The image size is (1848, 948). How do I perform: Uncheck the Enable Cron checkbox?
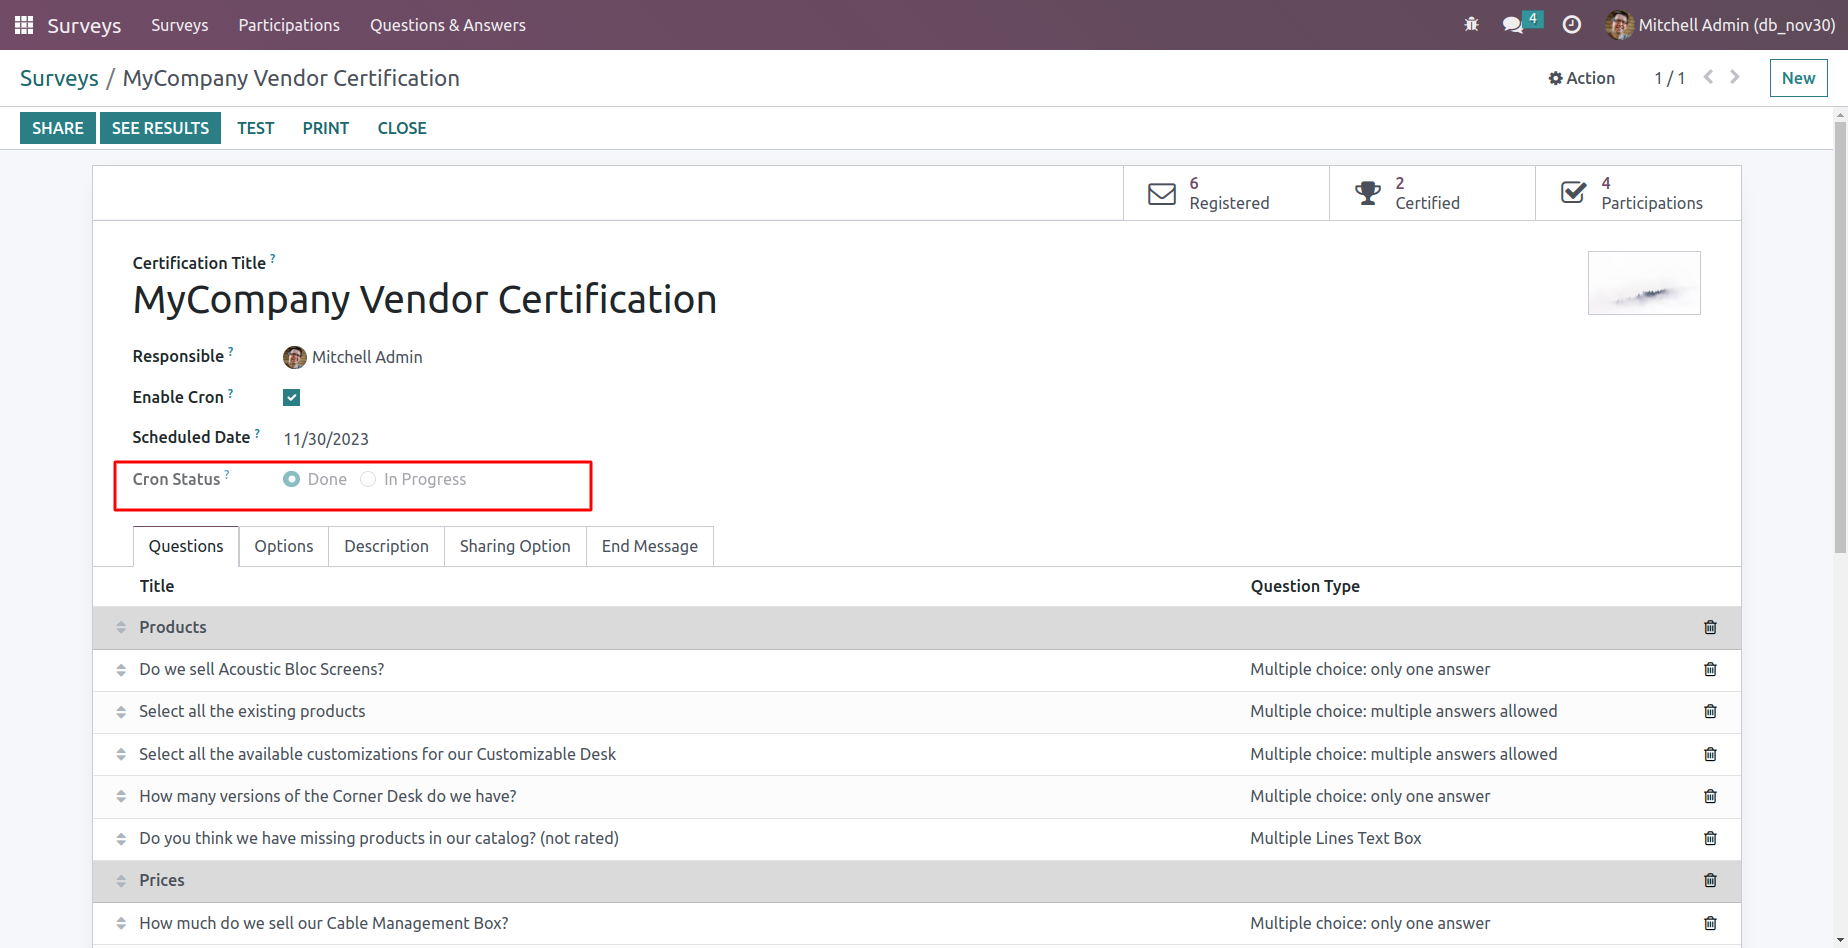(292, 398)
